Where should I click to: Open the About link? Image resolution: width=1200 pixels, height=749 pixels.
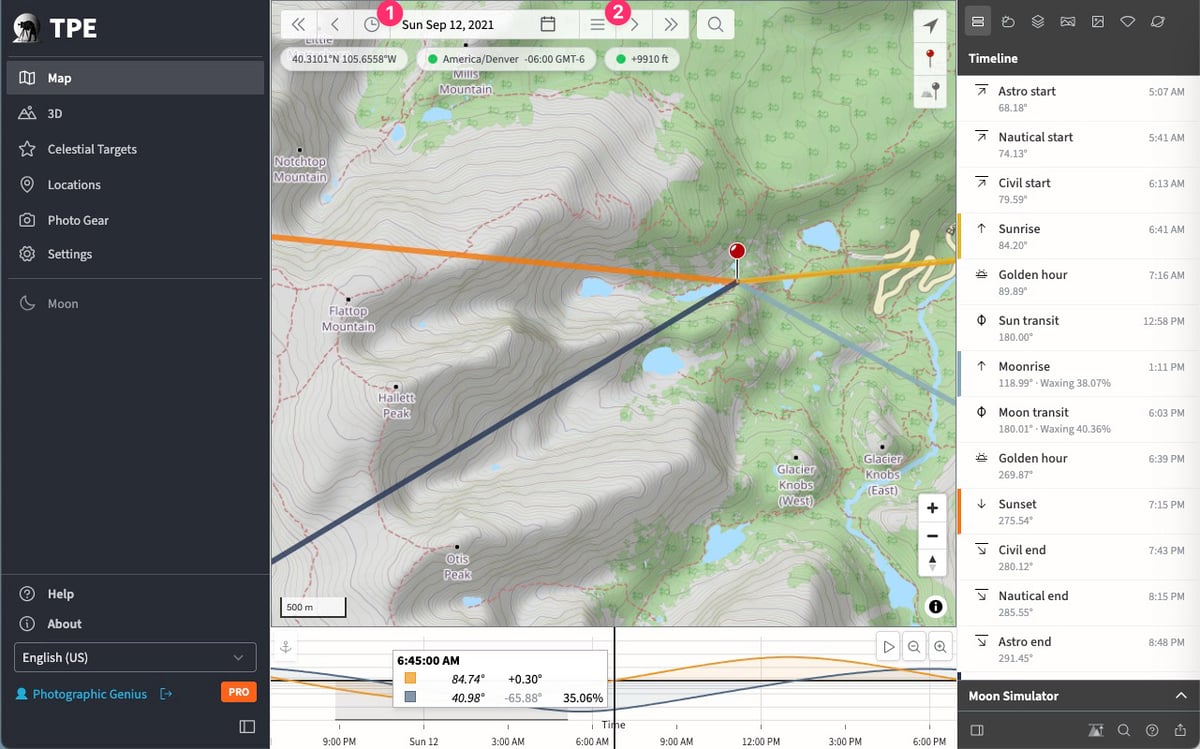pos(64,624)
